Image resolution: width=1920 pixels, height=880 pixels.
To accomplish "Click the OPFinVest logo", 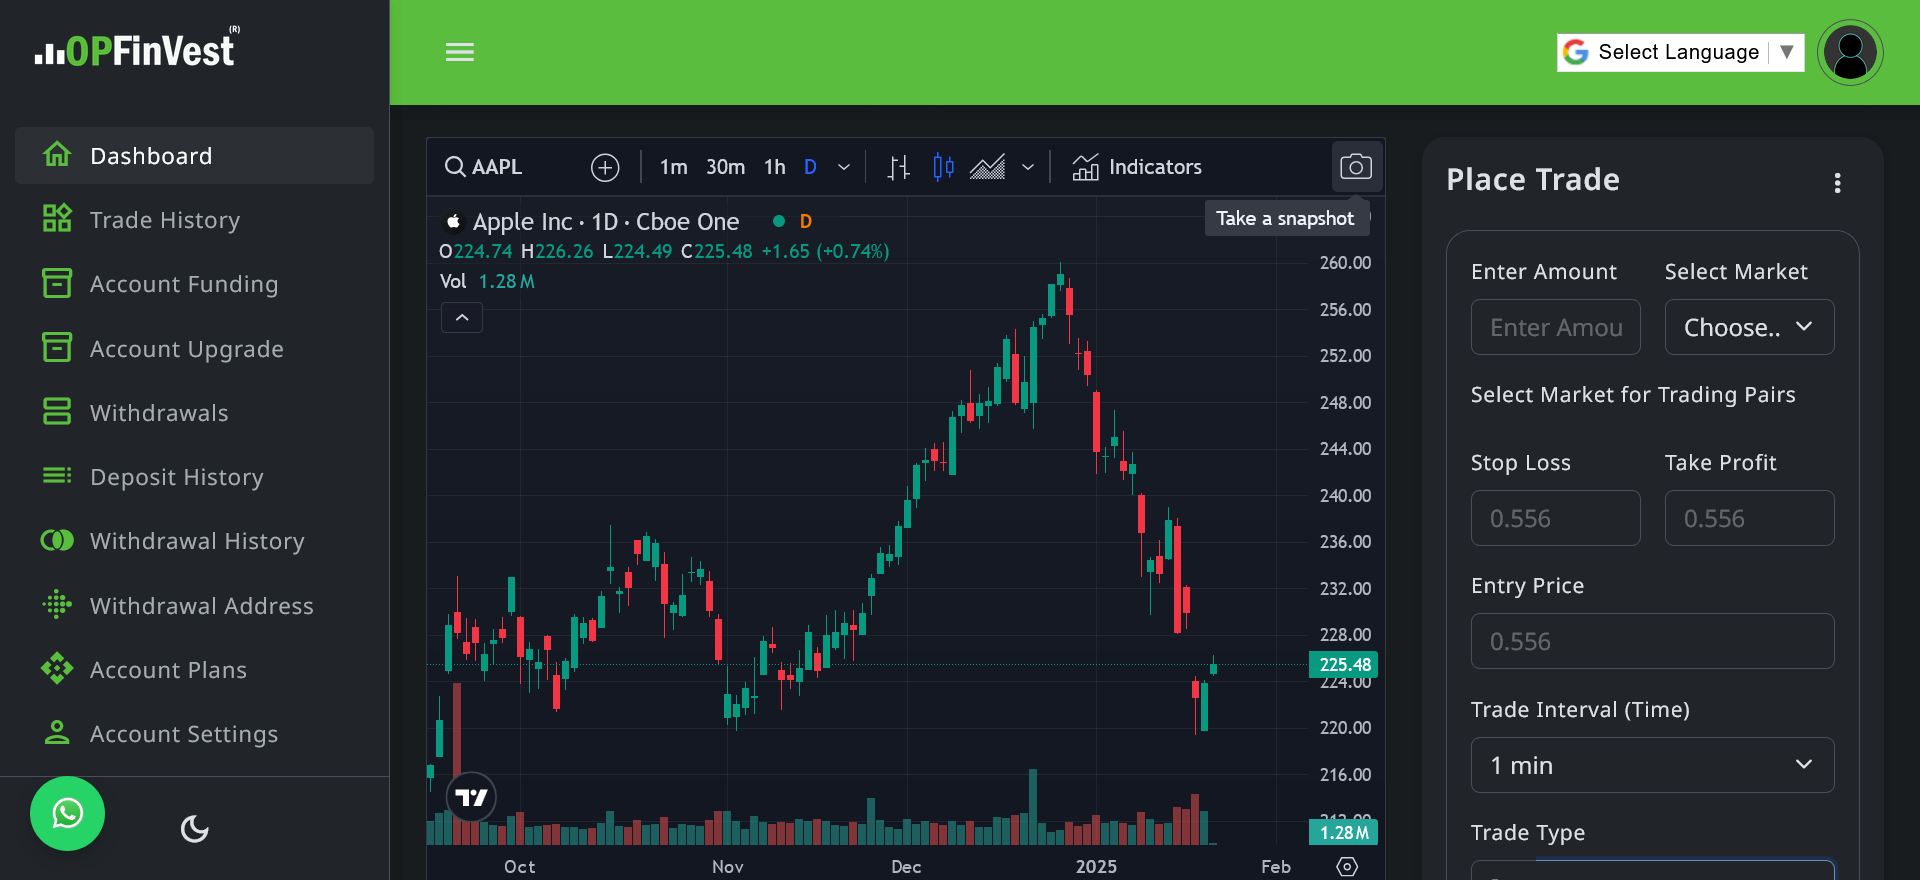I will click(x=137, y=47).
